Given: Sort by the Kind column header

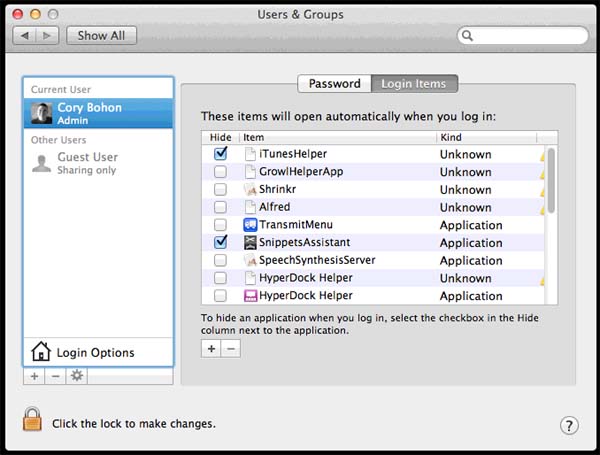Looking at the screenshot, I should click(486, 137).
